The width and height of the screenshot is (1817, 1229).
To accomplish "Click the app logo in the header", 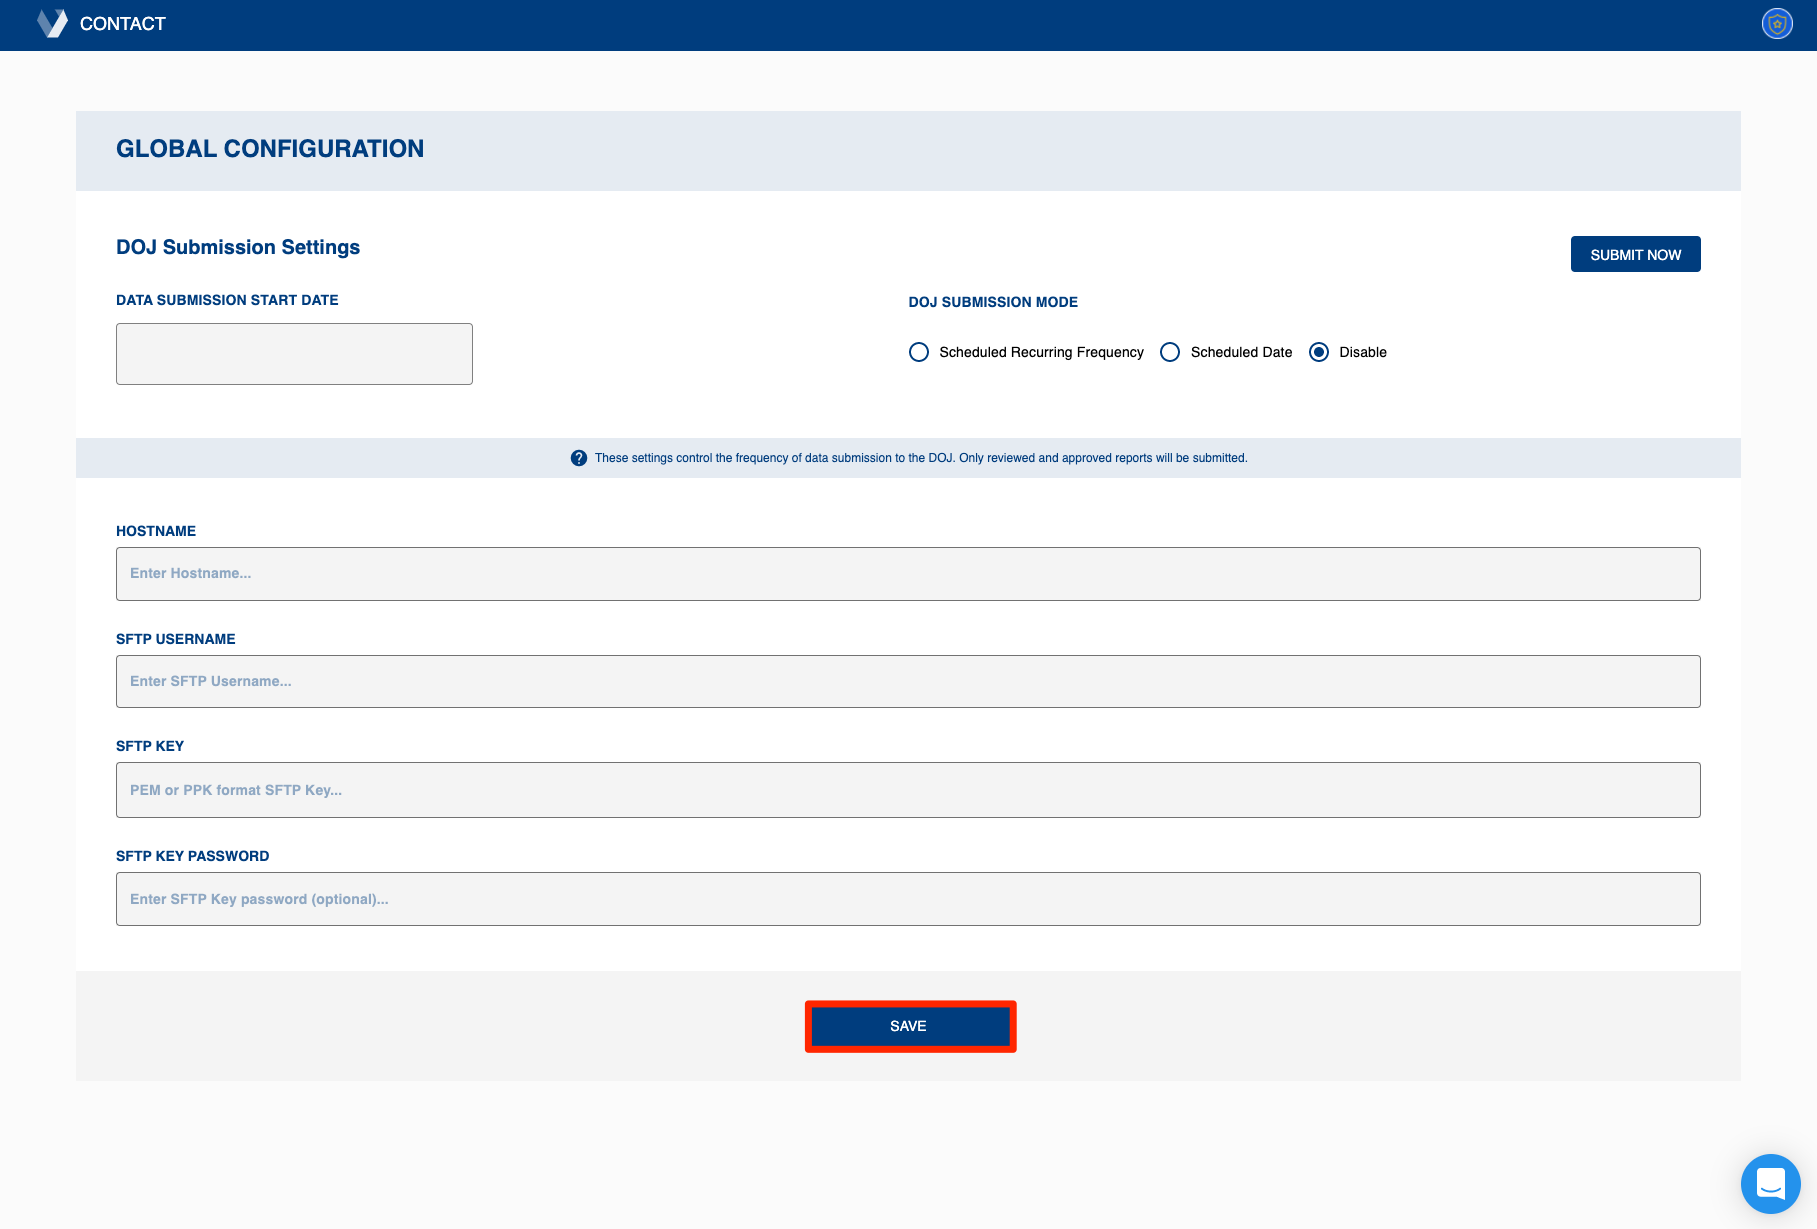I will click(x=52, y=23).
